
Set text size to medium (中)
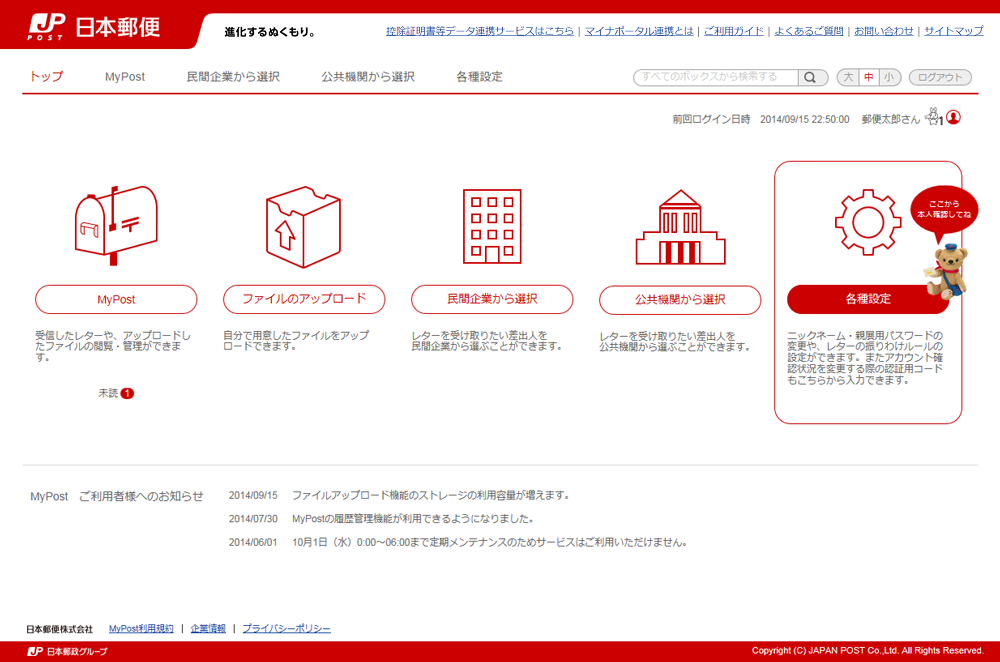pyautogui.click(x=869, y=77)
